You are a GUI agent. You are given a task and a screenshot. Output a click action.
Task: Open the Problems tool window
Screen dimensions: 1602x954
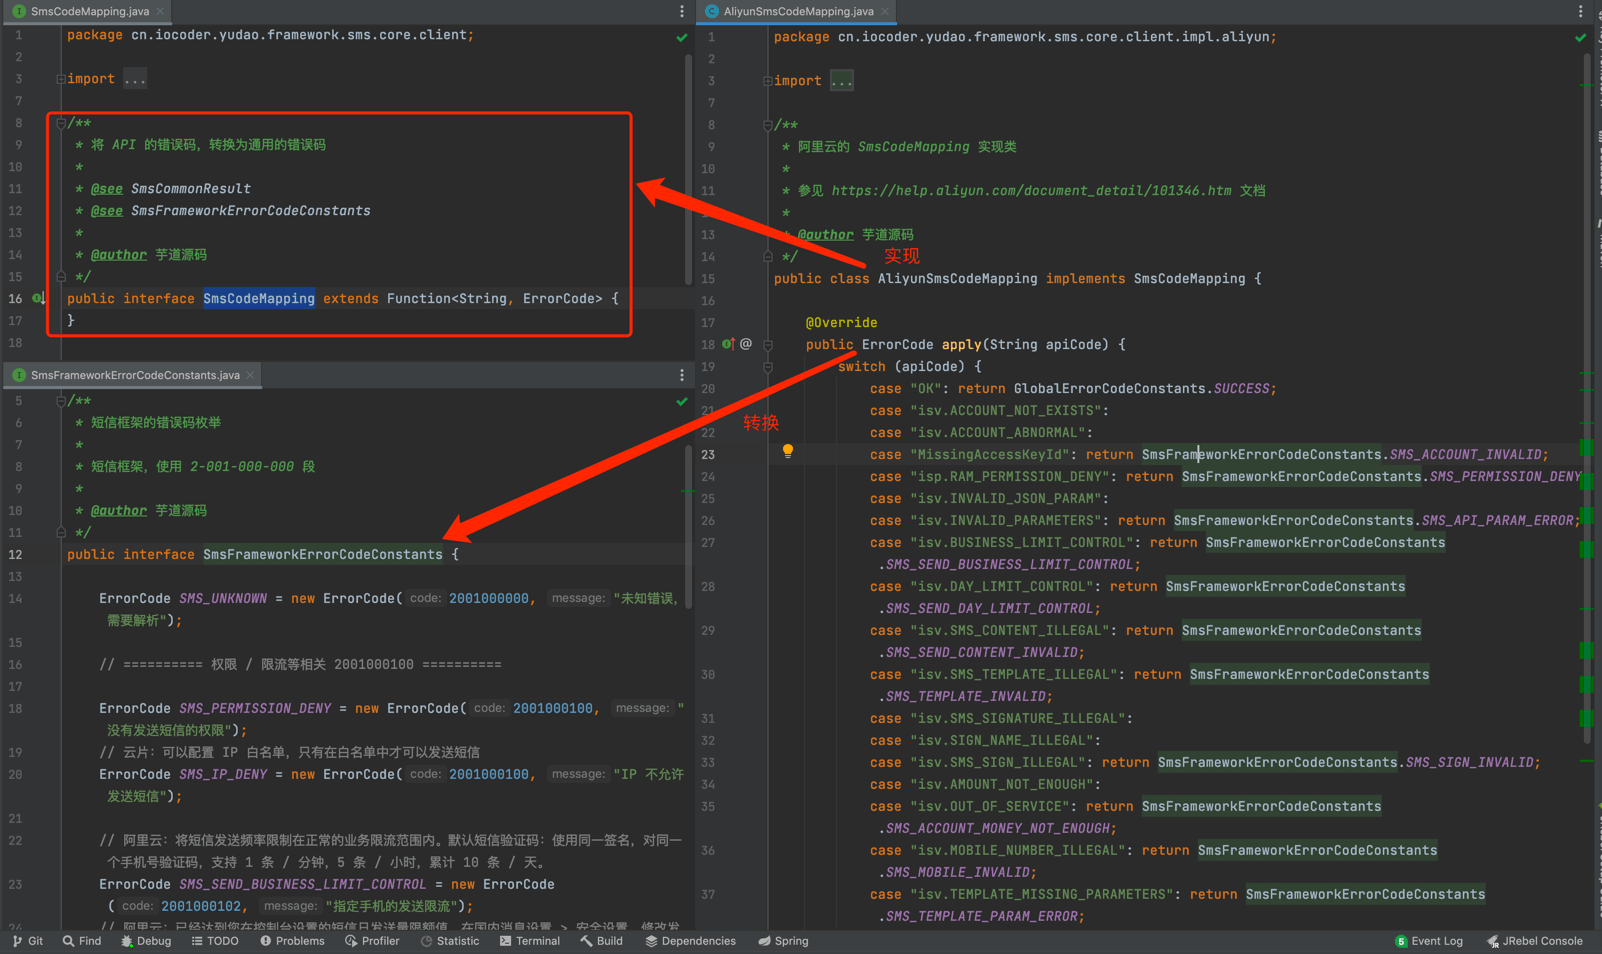coord(292,941)
